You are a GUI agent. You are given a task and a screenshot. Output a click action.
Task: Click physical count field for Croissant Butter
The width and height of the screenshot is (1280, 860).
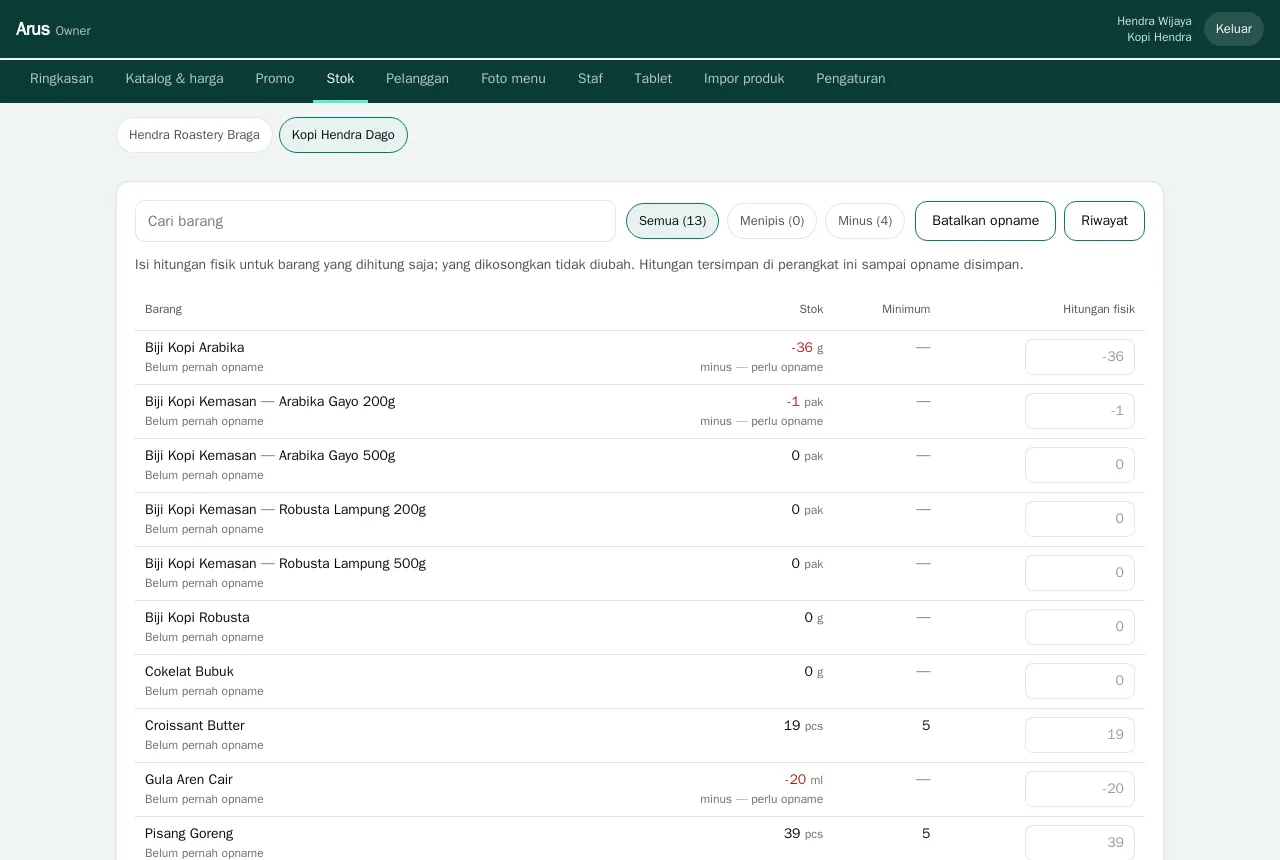(1080, 735)
